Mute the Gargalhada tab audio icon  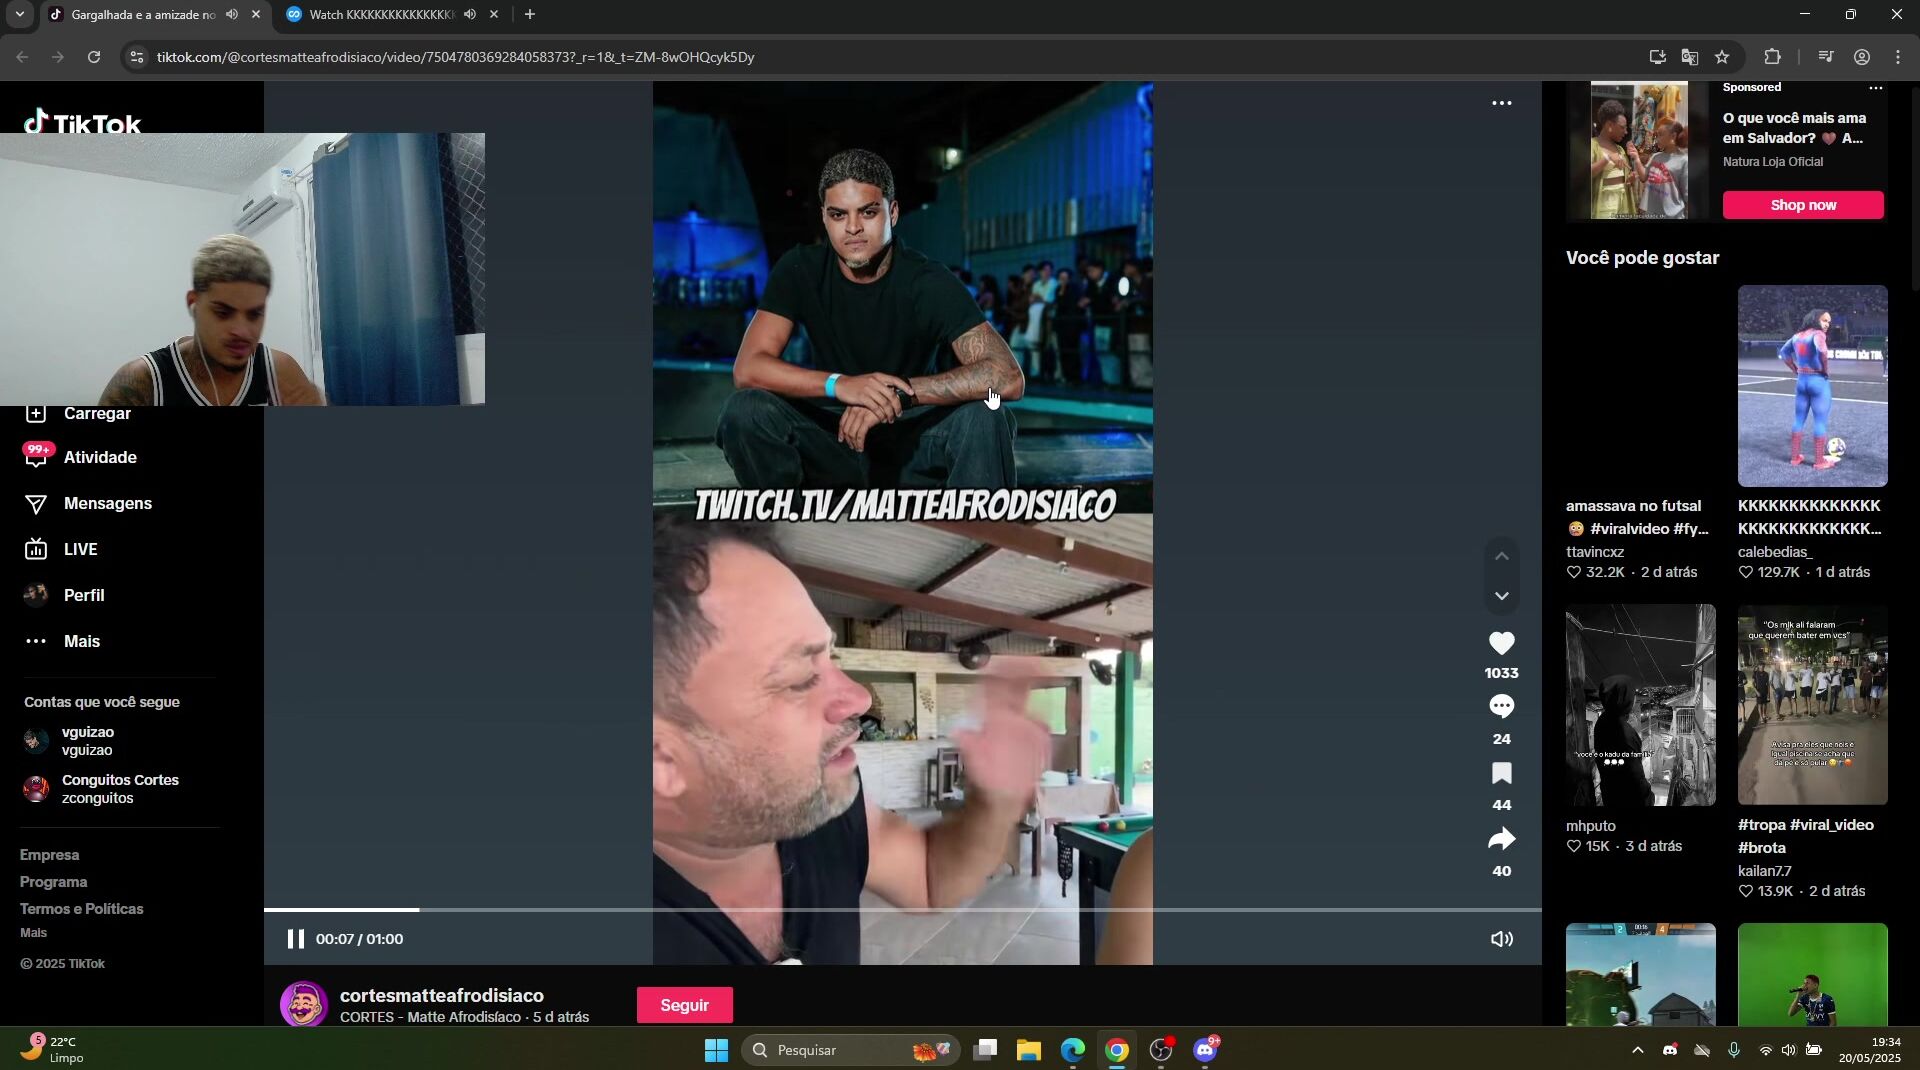(232, 14)
